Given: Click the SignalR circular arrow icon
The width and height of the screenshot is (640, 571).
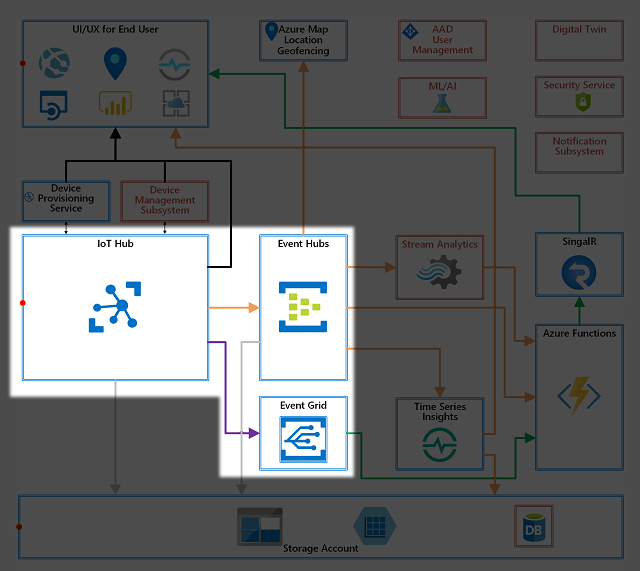Looking at the screenshot, I should tap(579, 272).
